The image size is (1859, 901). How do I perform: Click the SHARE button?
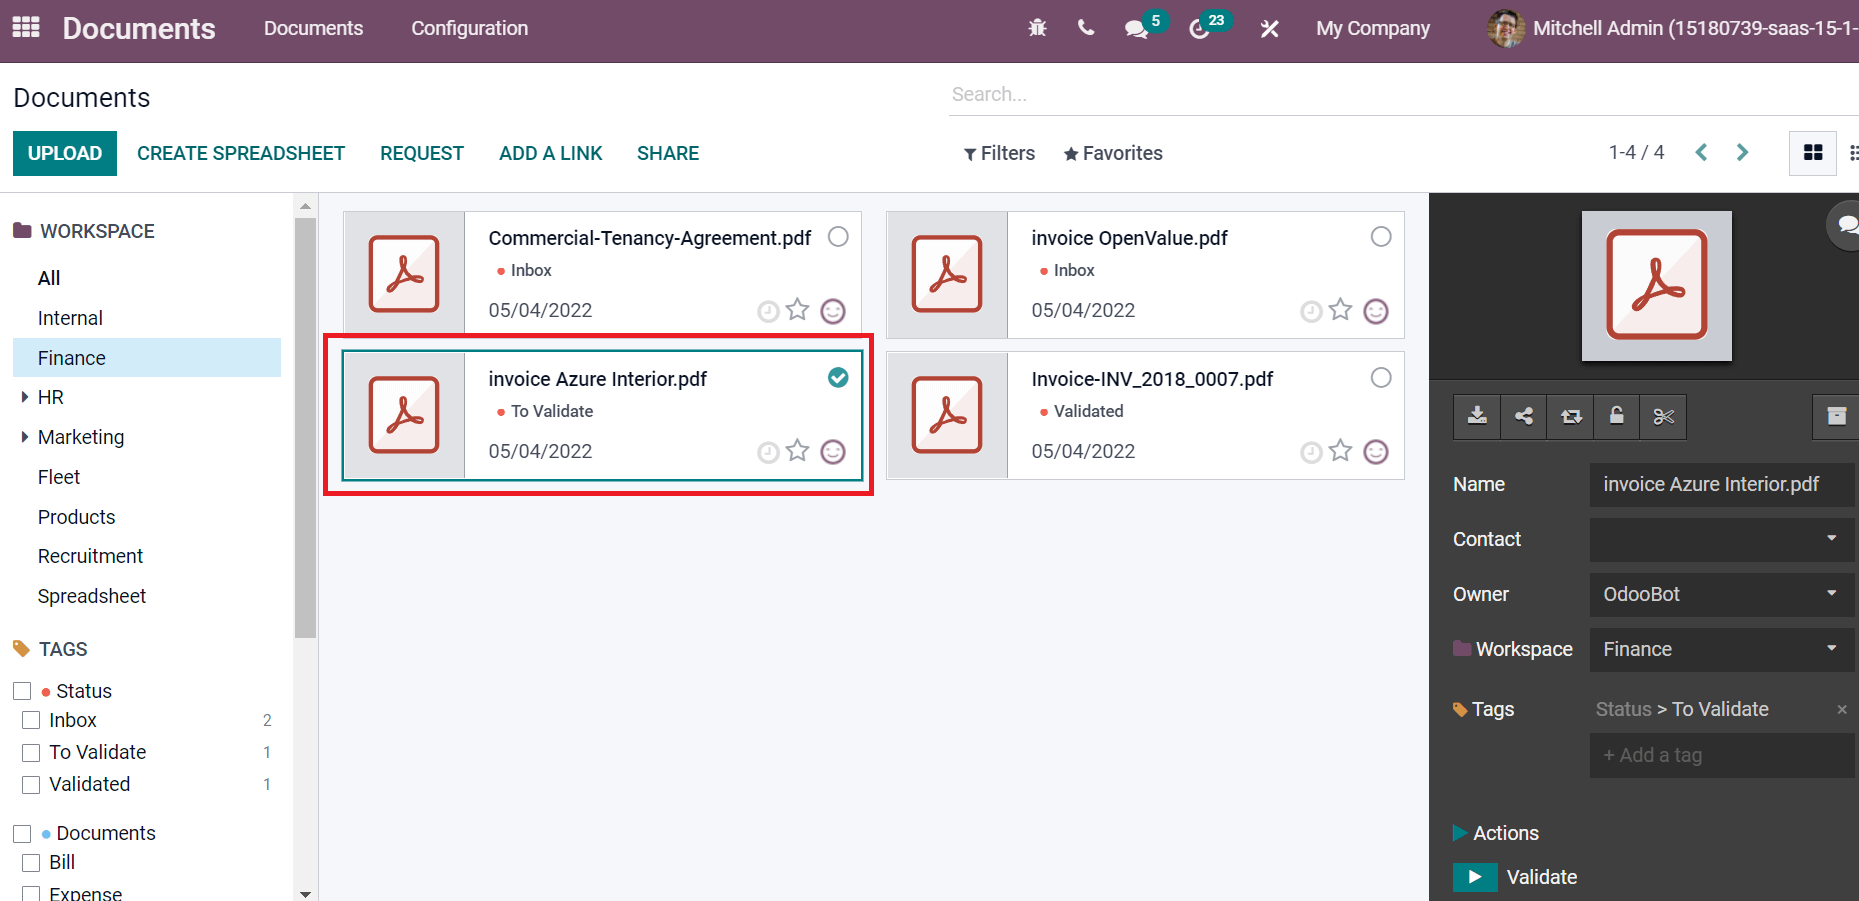(x=668, y=153)
